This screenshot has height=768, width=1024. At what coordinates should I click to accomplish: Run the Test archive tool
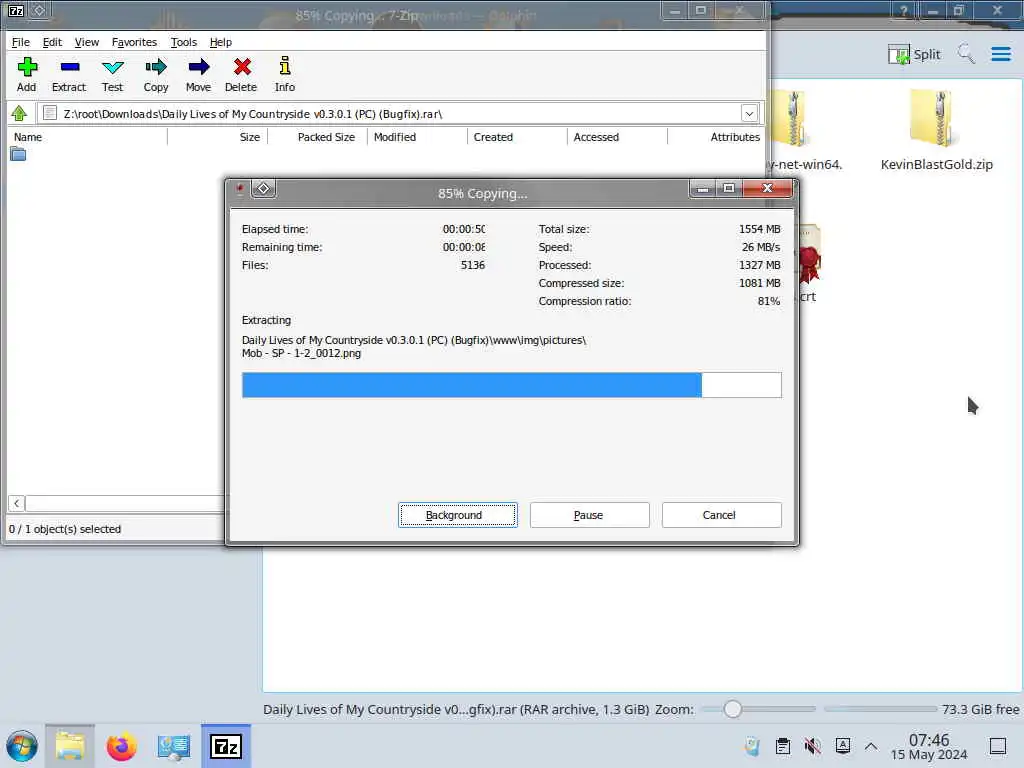112,74
